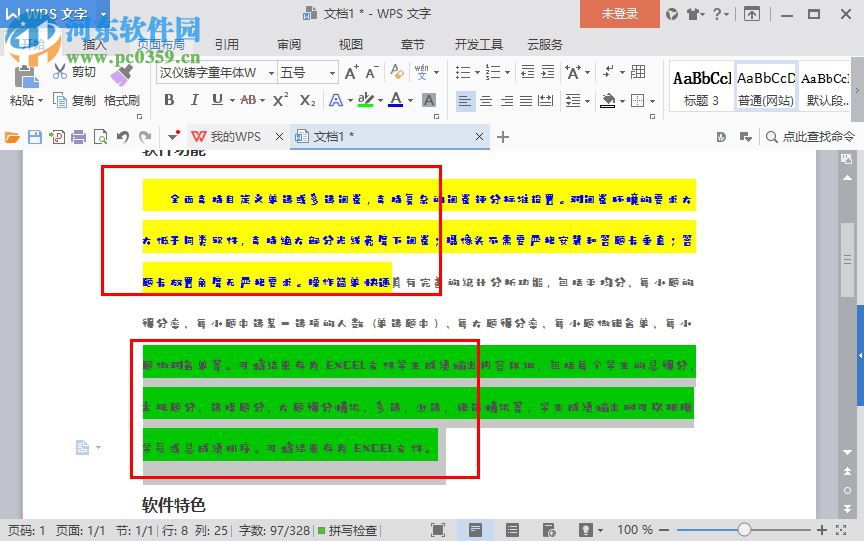This screenshot has width=864, height=541.
Task: Decrease paragraph indent
Action: pos(528,72)
